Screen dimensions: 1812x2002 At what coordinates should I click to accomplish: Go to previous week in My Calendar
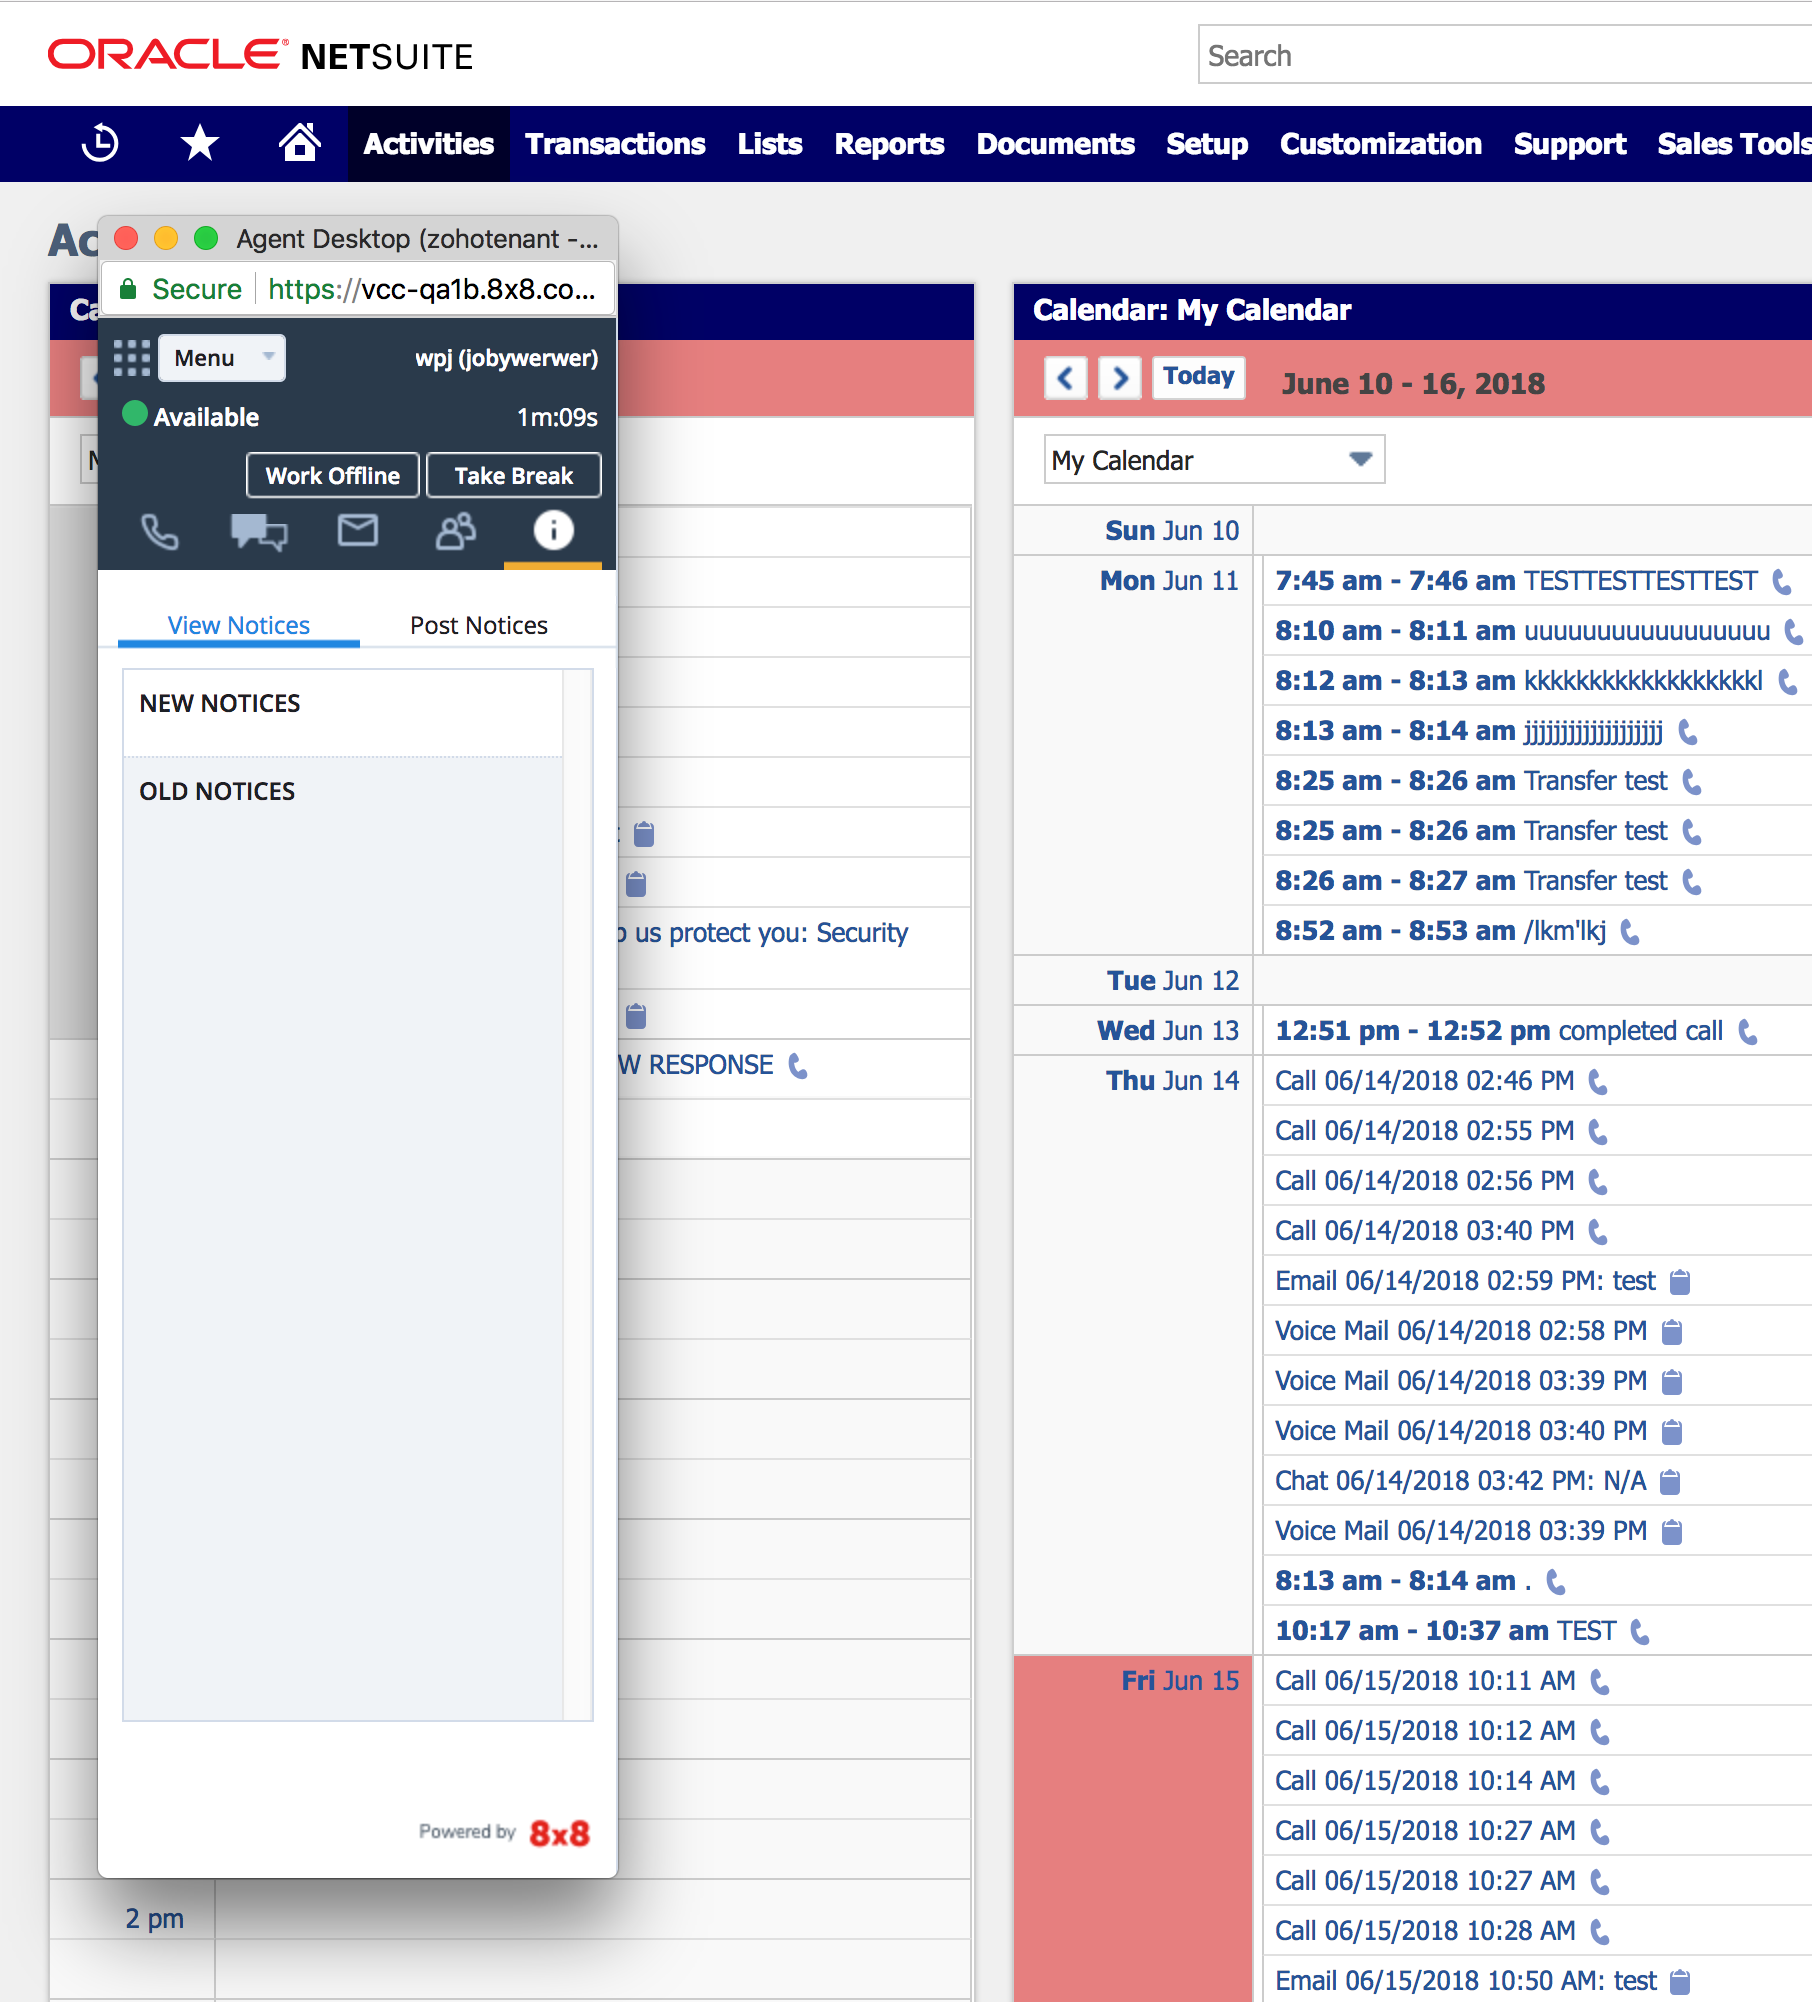(x=1066, y=378)
